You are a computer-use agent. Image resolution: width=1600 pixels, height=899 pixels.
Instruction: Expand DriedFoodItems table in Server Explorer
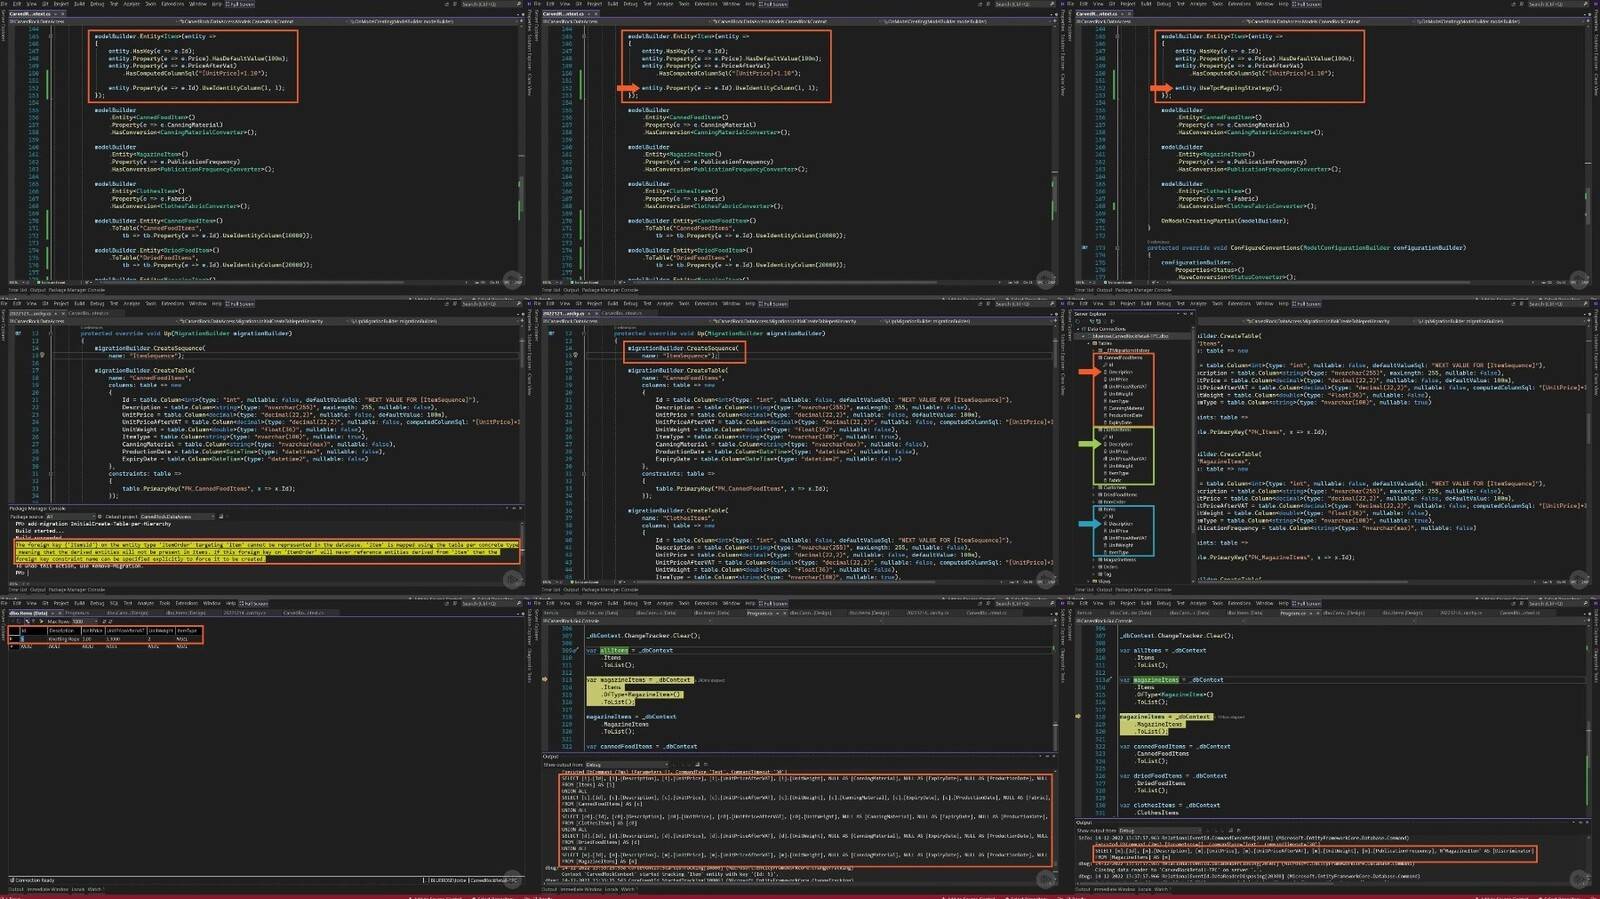(1094, 495)
